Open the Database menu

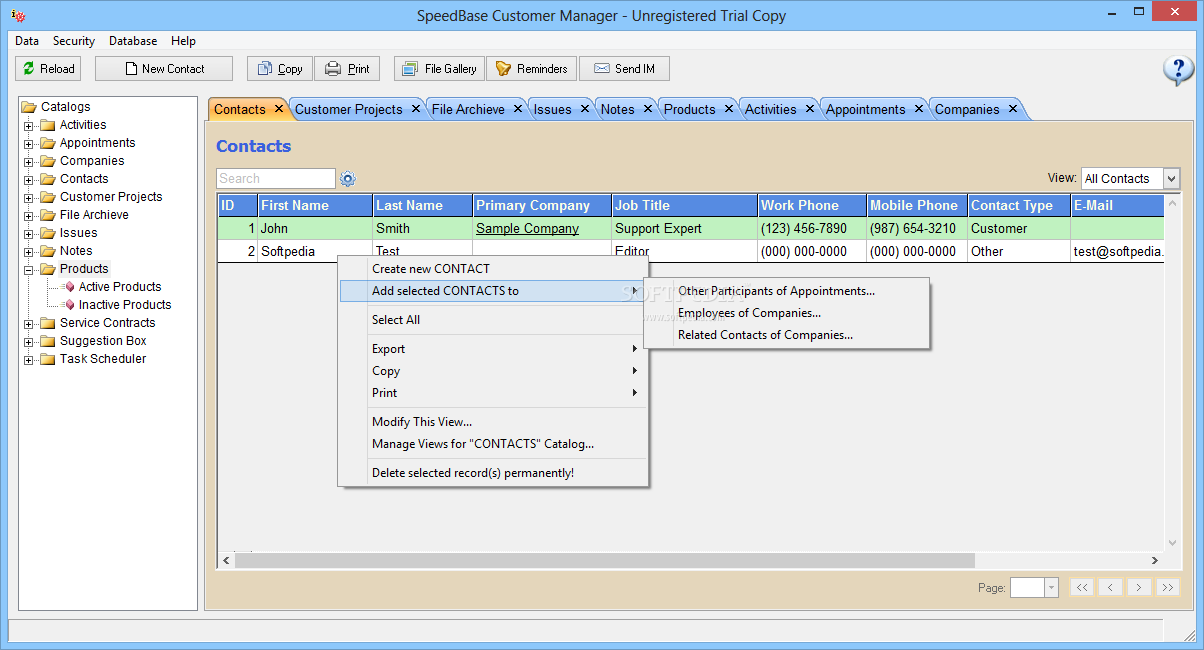coord(133,41)
